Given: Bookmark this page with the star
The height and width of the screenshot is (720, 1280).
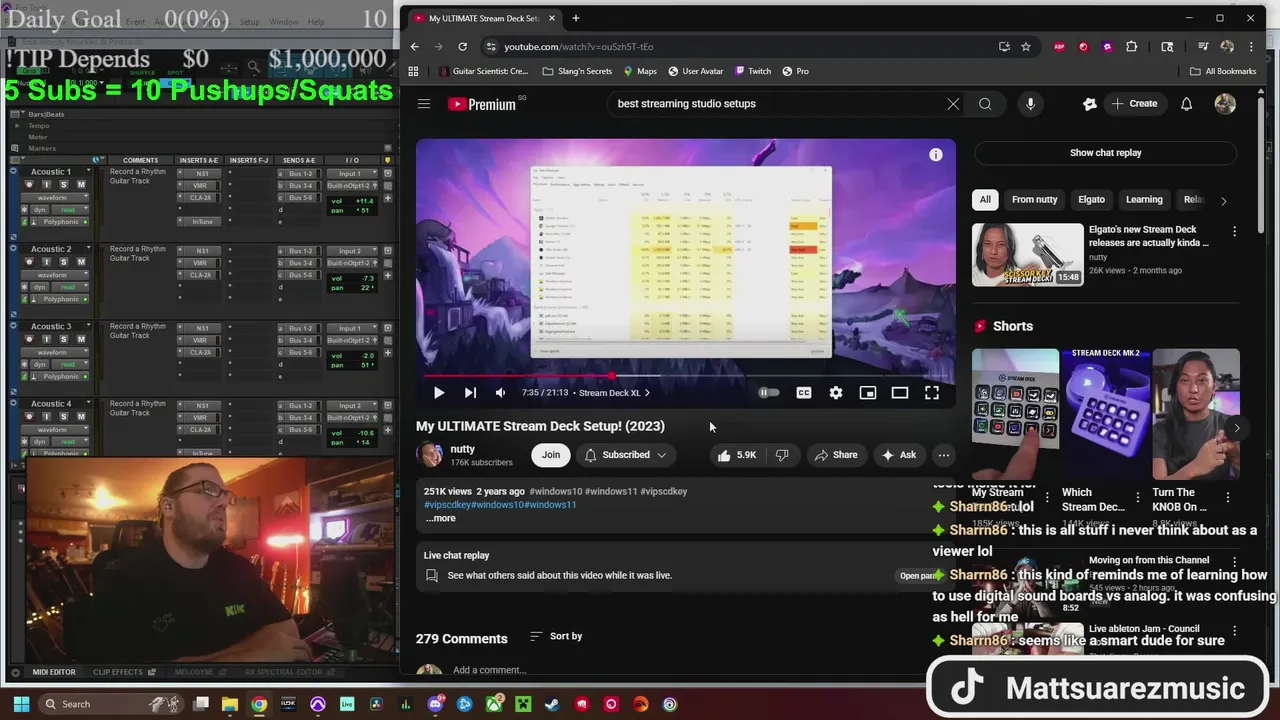Looking at the screenshot, I should pos(1025,47).
